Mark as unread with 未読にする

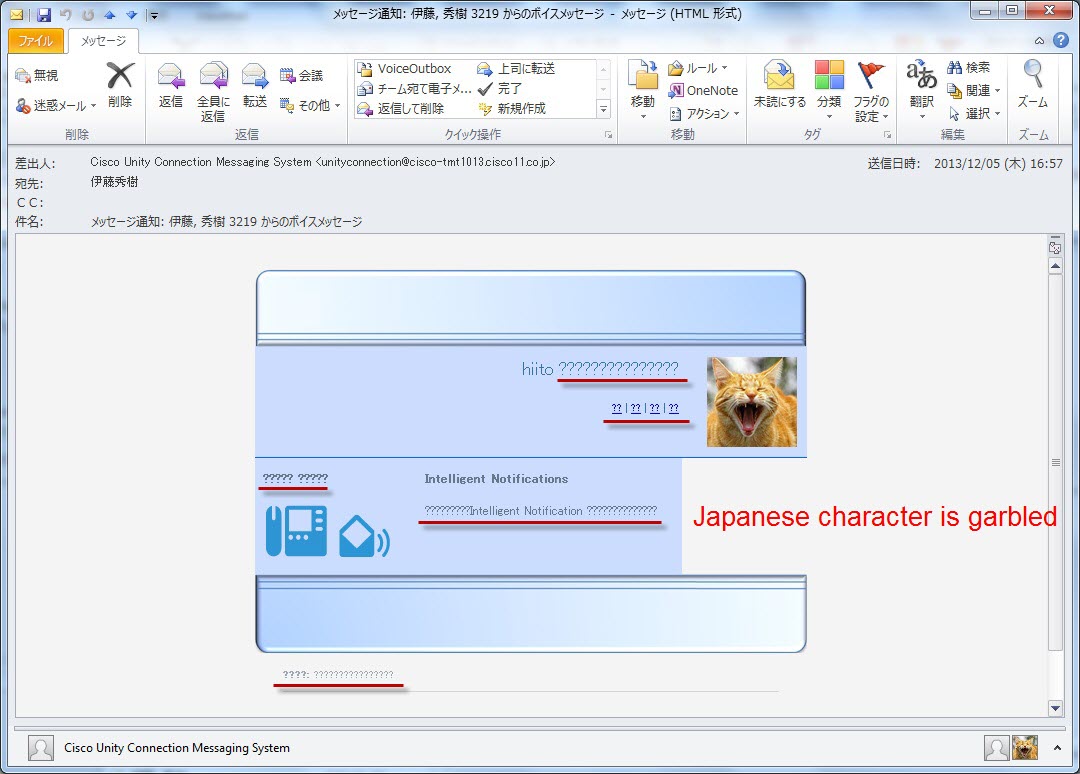[x=780, y=84]
